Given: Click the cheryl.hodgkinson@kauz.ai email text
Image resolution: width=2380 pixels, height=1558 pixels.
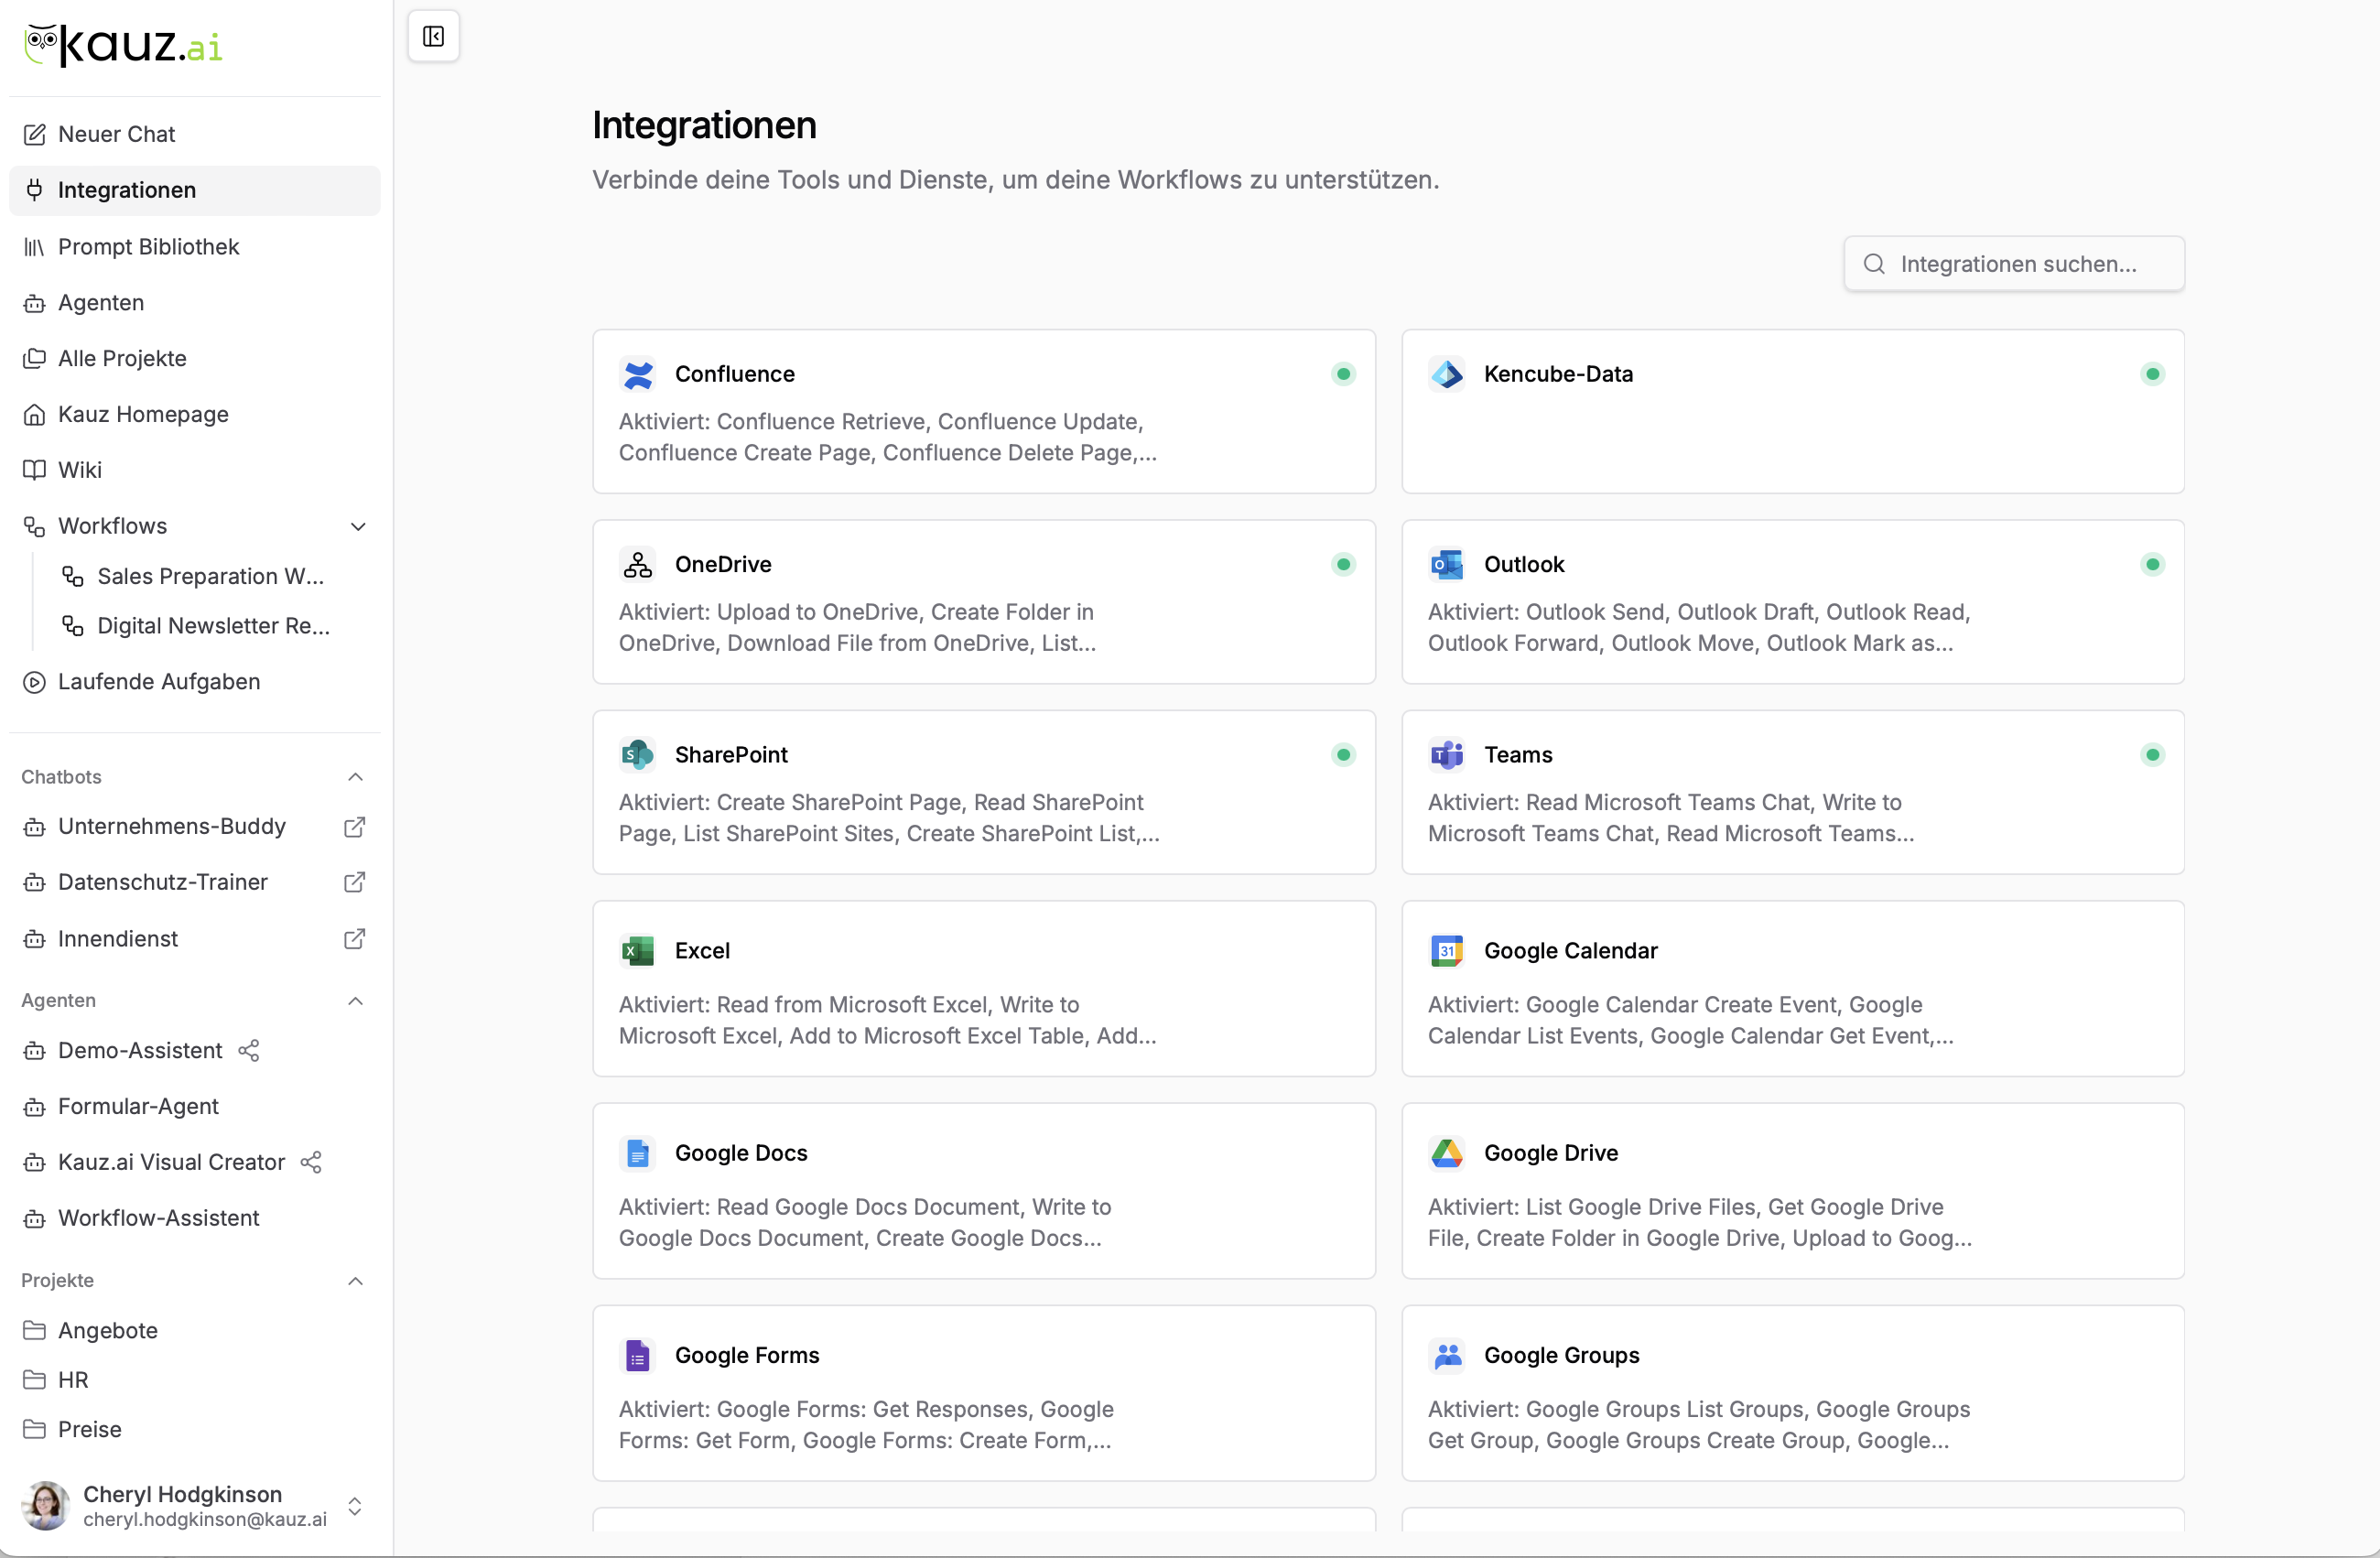Looking at the screenshot, I should point(205,1520).
